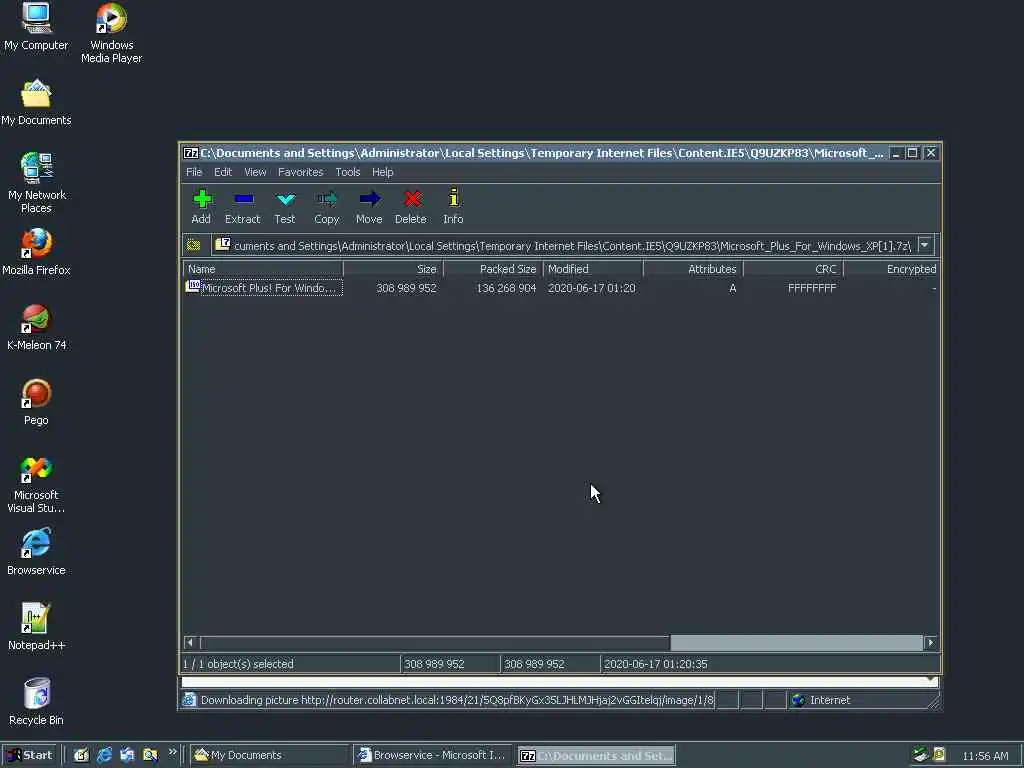1024x768 pixels.
Task: Sort by the Attributes column header
Action: (694, 269)
